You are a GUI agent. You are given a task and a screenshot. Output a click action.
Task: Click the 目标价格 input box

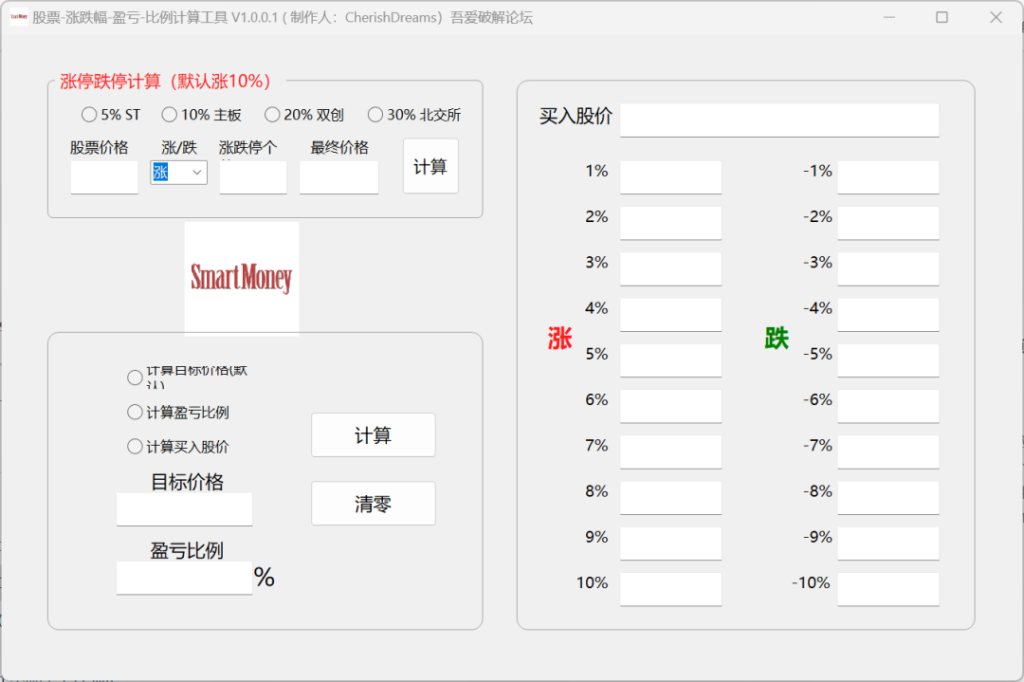(185, 509)
